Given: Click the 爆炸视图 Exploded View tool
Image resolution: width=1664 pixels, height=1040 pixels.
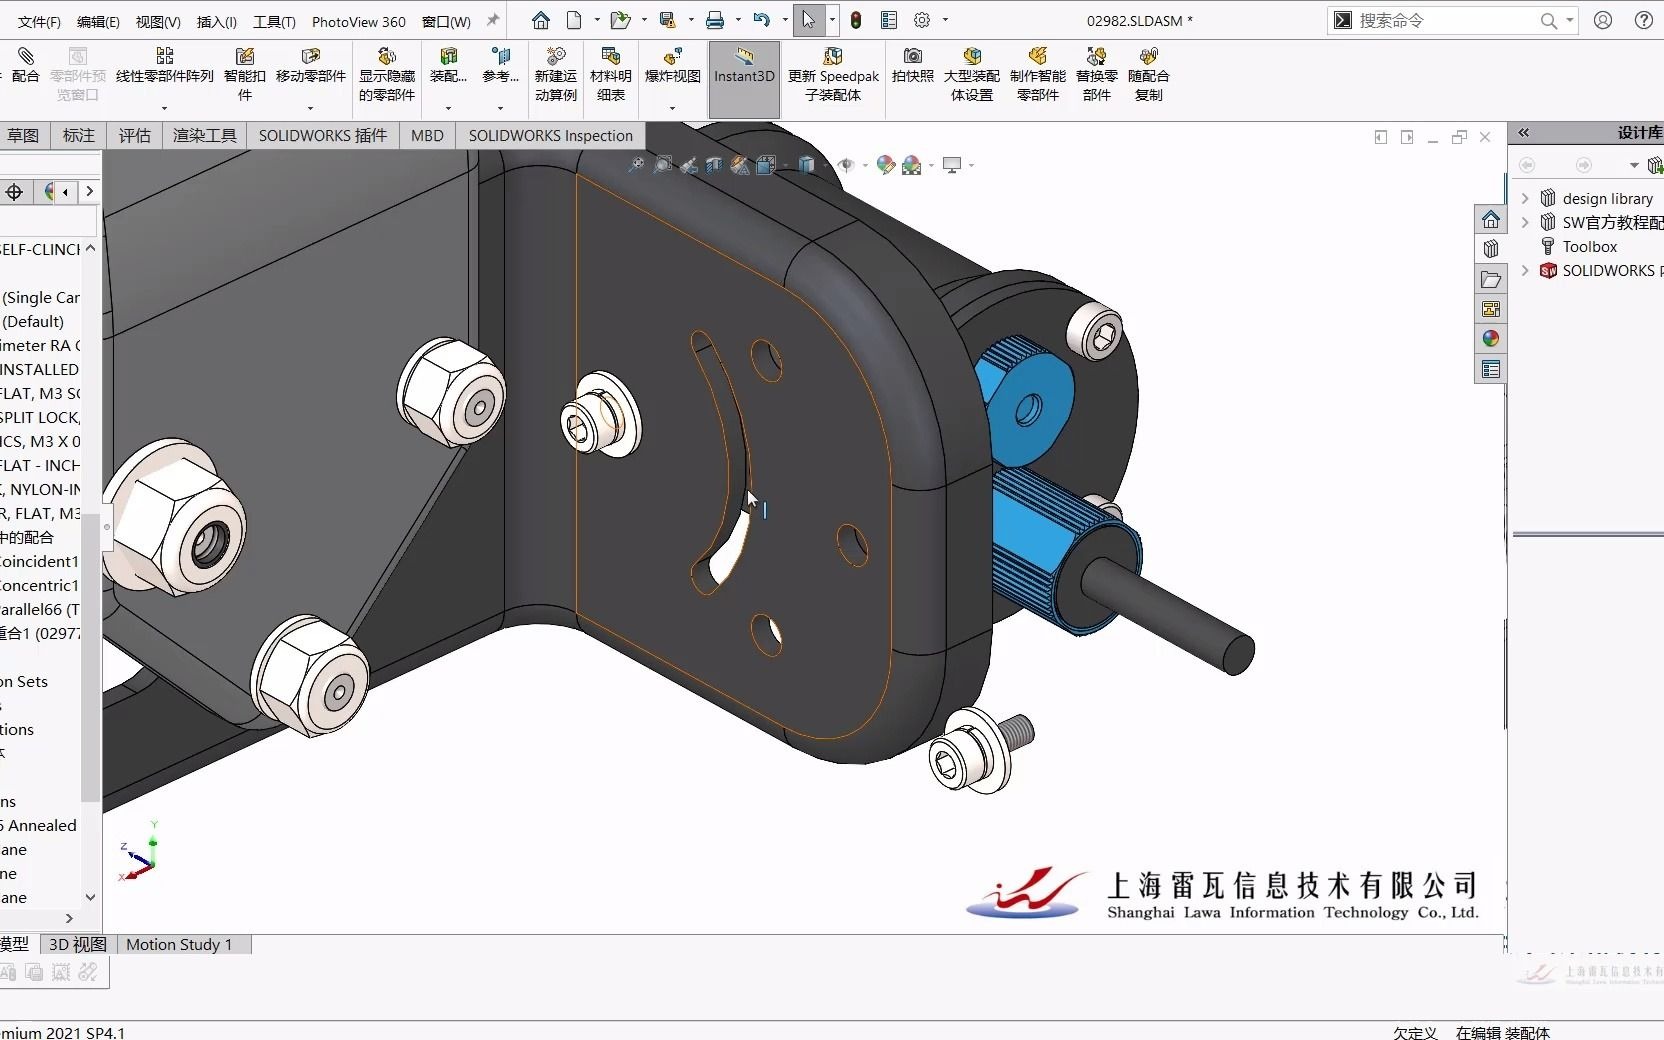Looking at the screenshot, I should click(673, 67).
